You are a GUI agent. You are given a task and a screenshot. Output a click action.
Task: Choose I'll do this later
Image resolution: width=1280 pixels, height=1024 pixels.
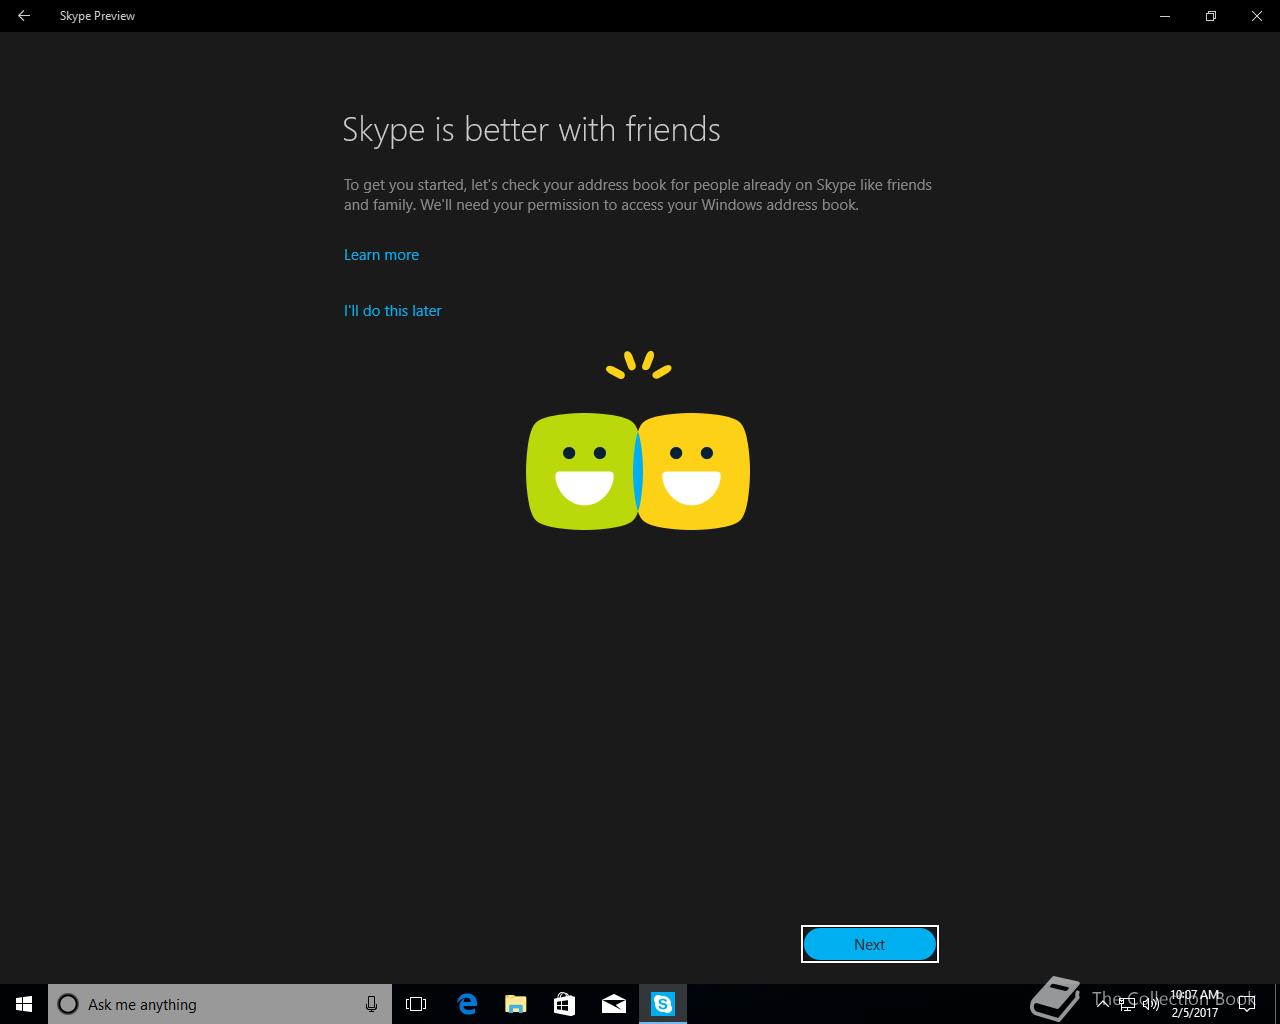[x=392, y=311]
